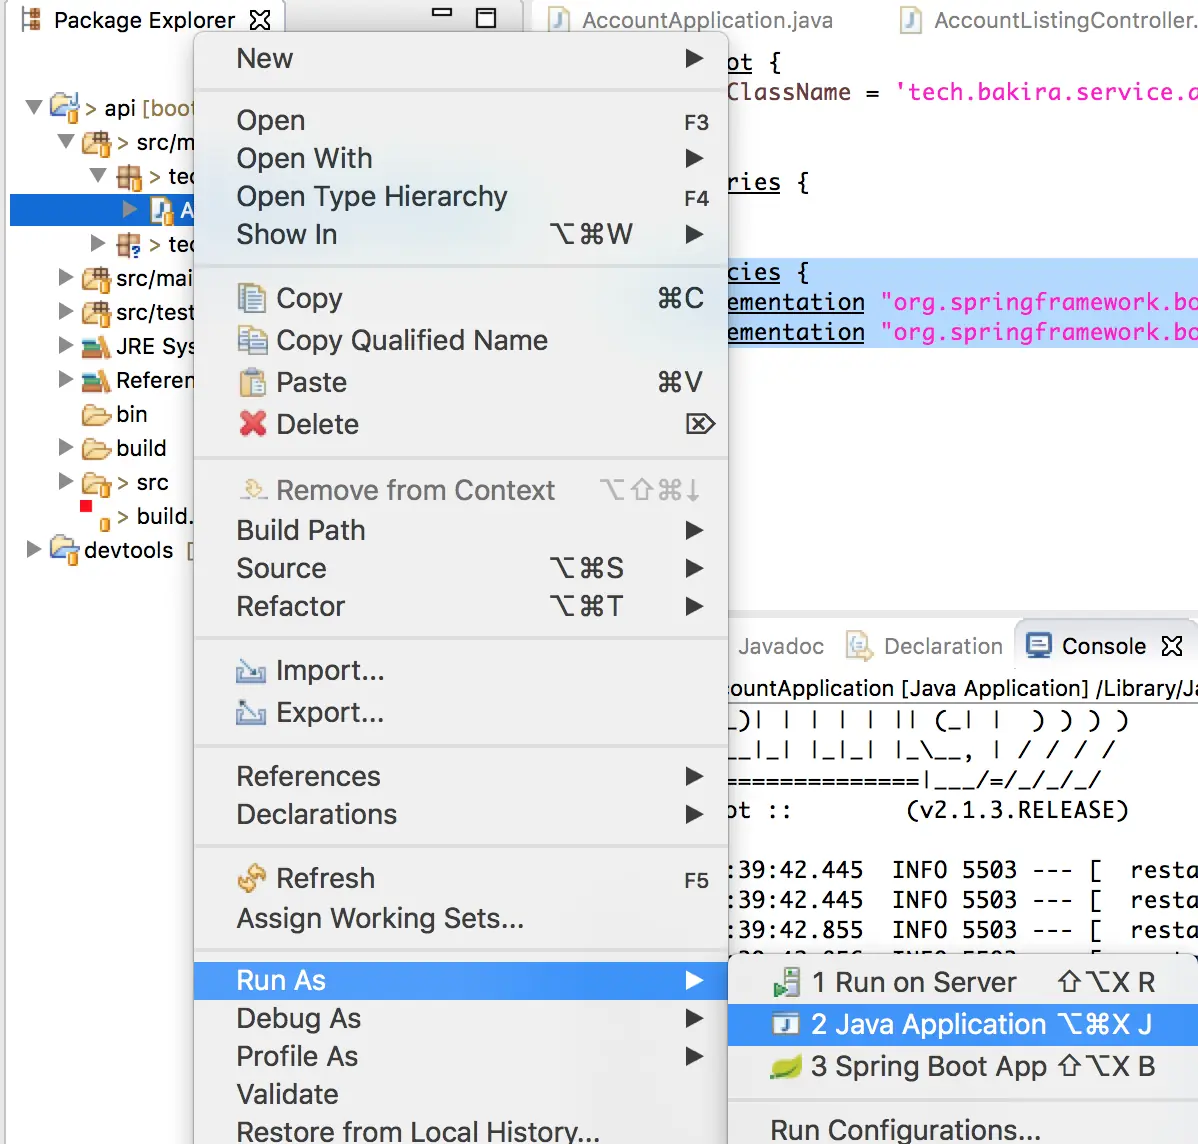Click the Spring Boot App leaf icon
Image resolution: width=1198 pixels, height=1144 pixels.
click(785, 1067)
